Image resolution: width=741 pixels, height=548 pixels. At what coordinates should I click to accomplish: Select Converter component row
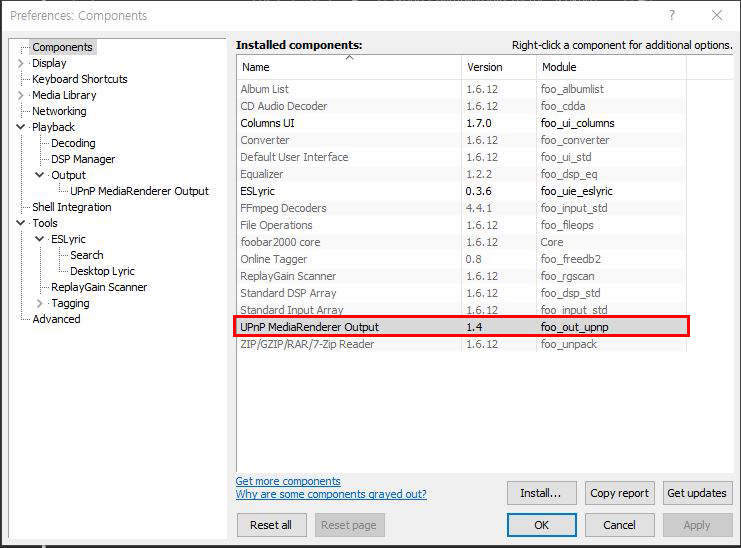click(x=462, y=140)
